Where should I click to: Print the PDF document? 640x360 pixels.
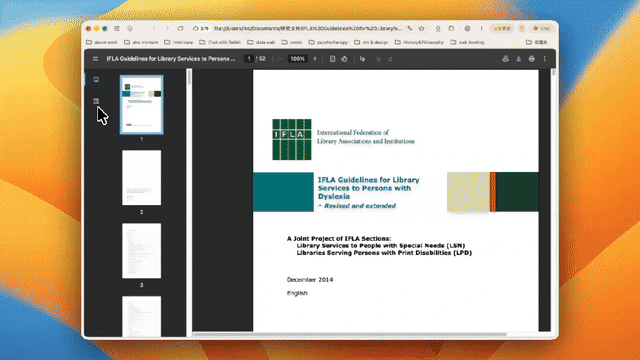(531, 59)
